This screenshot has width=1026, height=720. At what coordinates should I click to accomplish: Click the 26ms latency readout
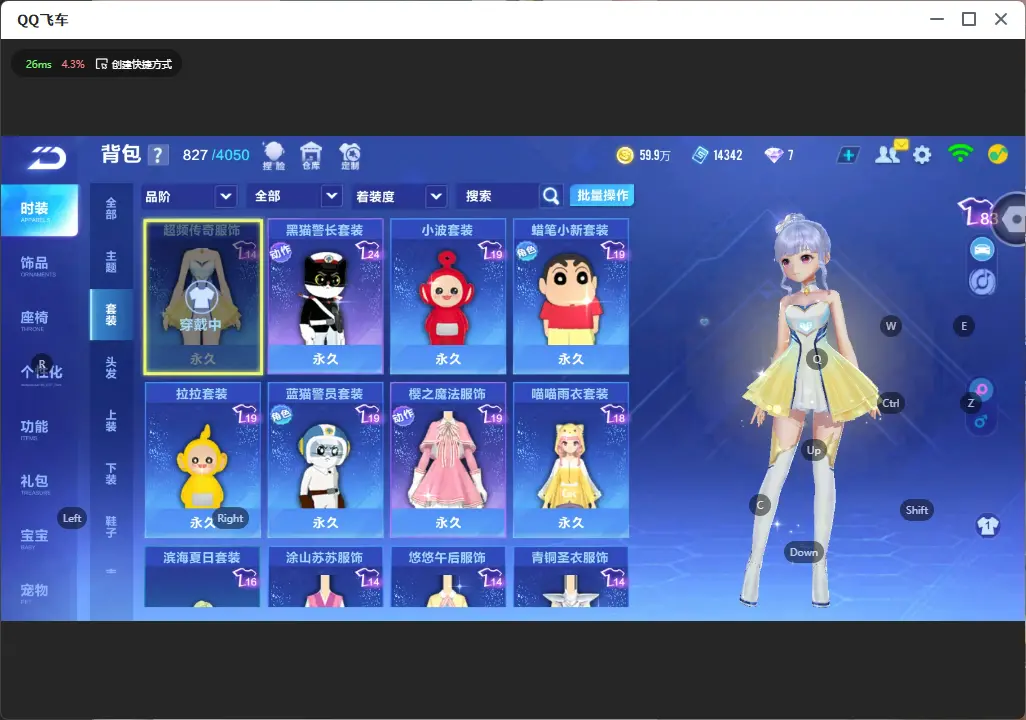coord(39,64)
